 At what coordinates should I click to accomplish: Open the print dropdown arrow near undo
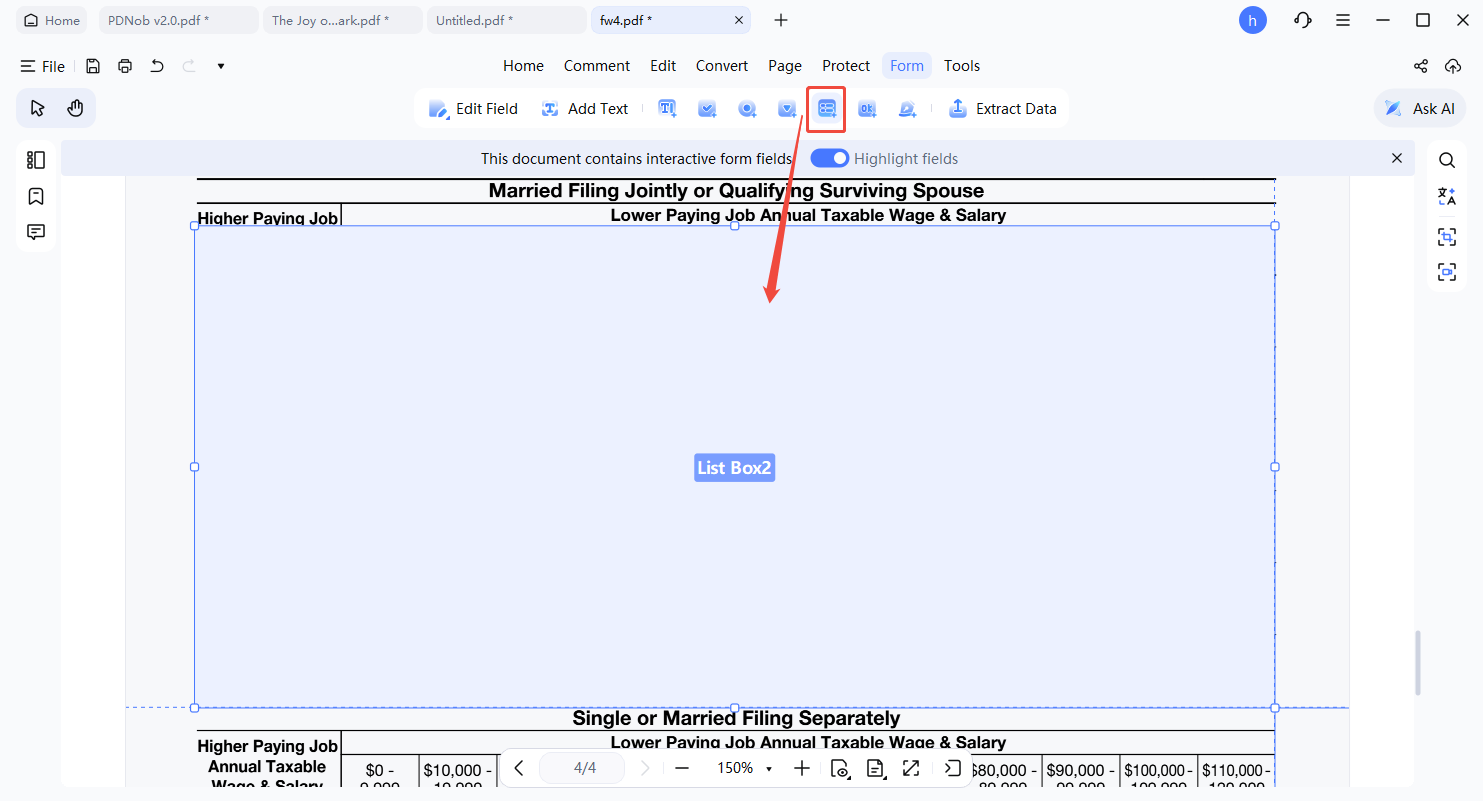click(220, 65)
